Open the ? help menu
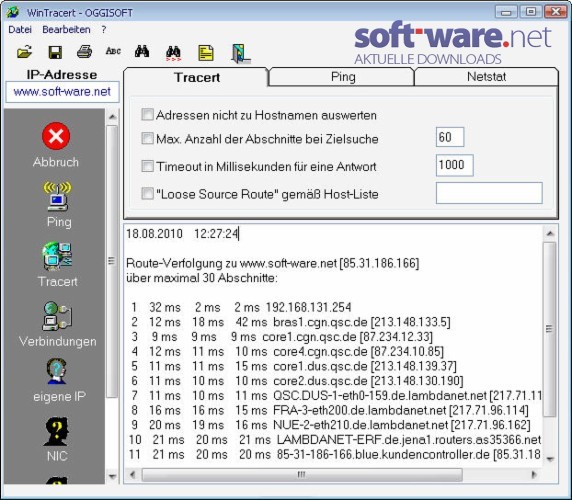 tap(104, 30)
